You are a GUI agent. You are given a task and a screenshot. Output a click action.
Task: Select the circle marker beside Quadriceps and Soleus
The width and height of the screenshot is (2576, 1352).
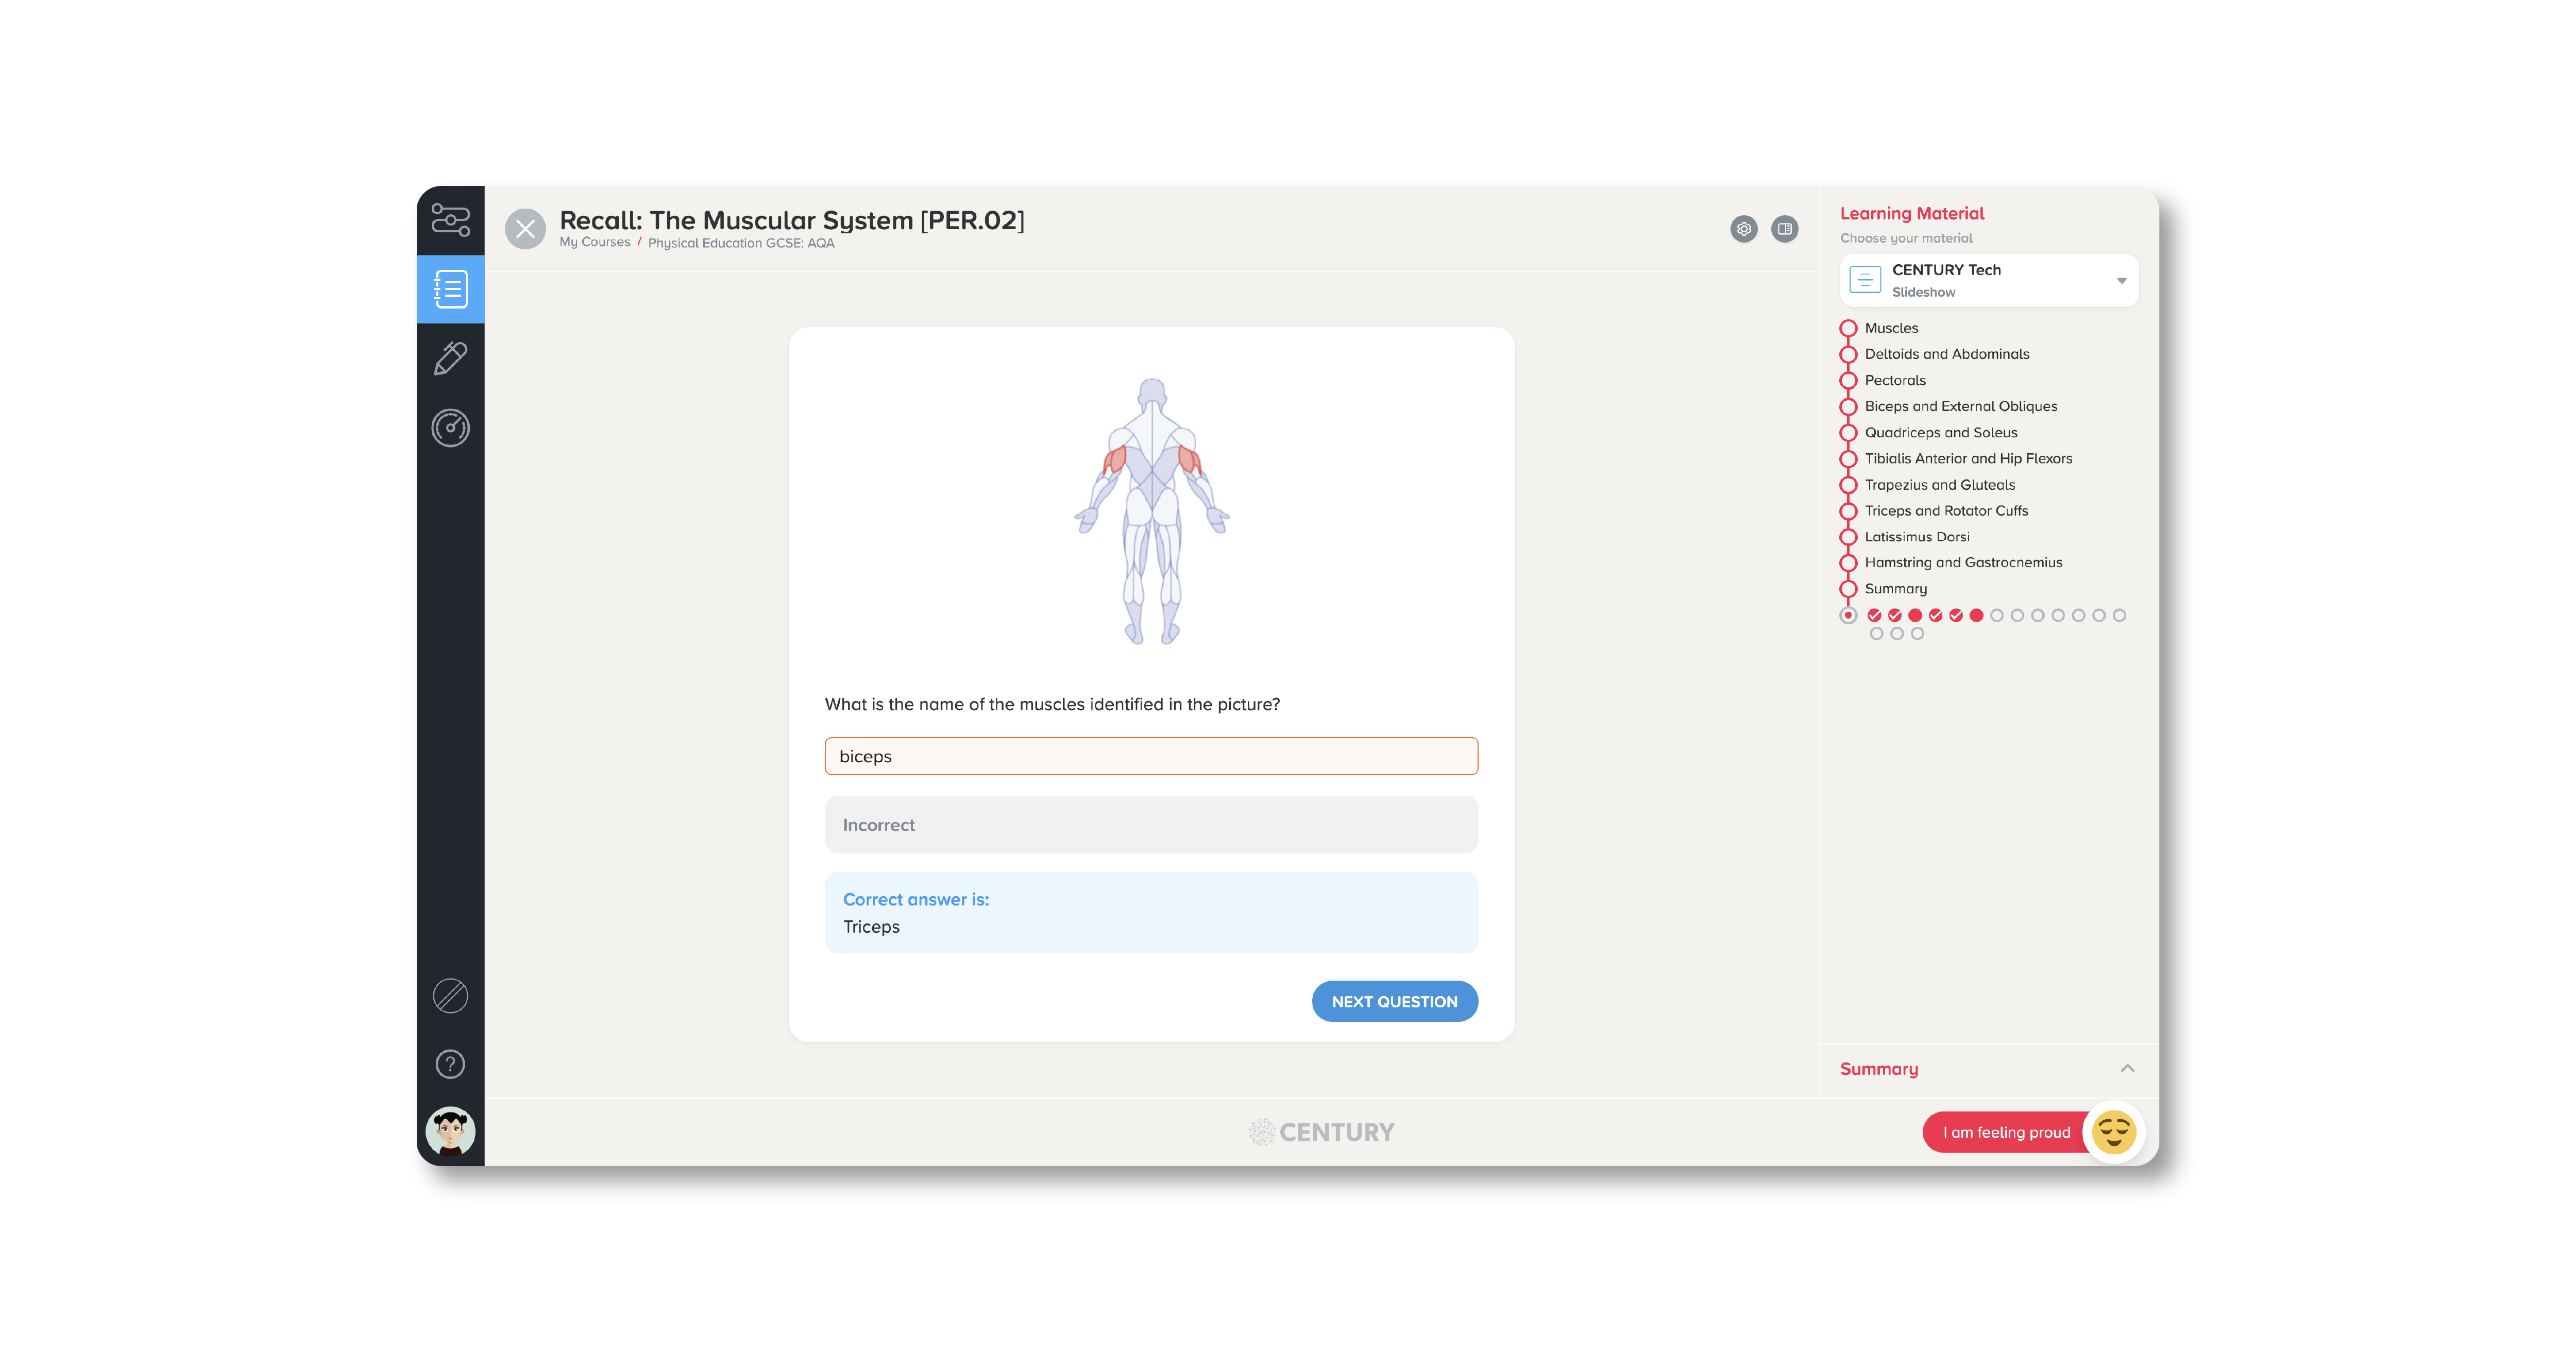pyautogui.click(x=1848, y=432)
